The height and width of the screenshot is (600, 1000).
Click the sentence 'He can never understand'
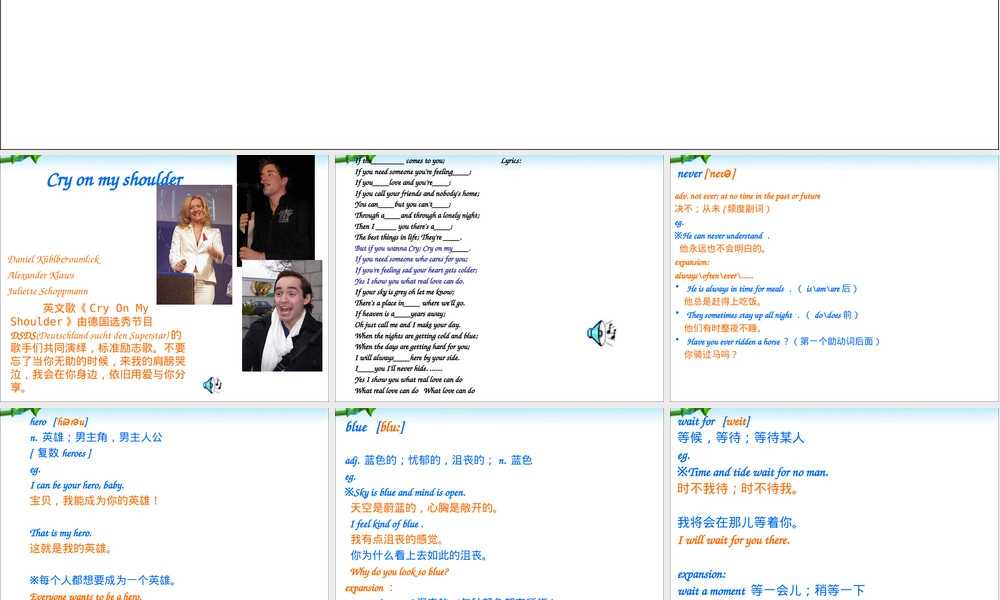tap(722, 235)
